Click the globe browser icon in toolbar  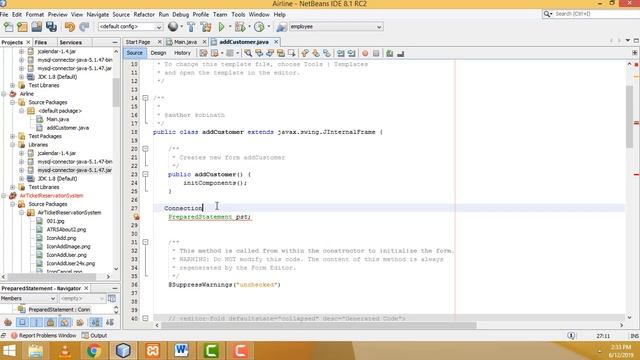173,27
